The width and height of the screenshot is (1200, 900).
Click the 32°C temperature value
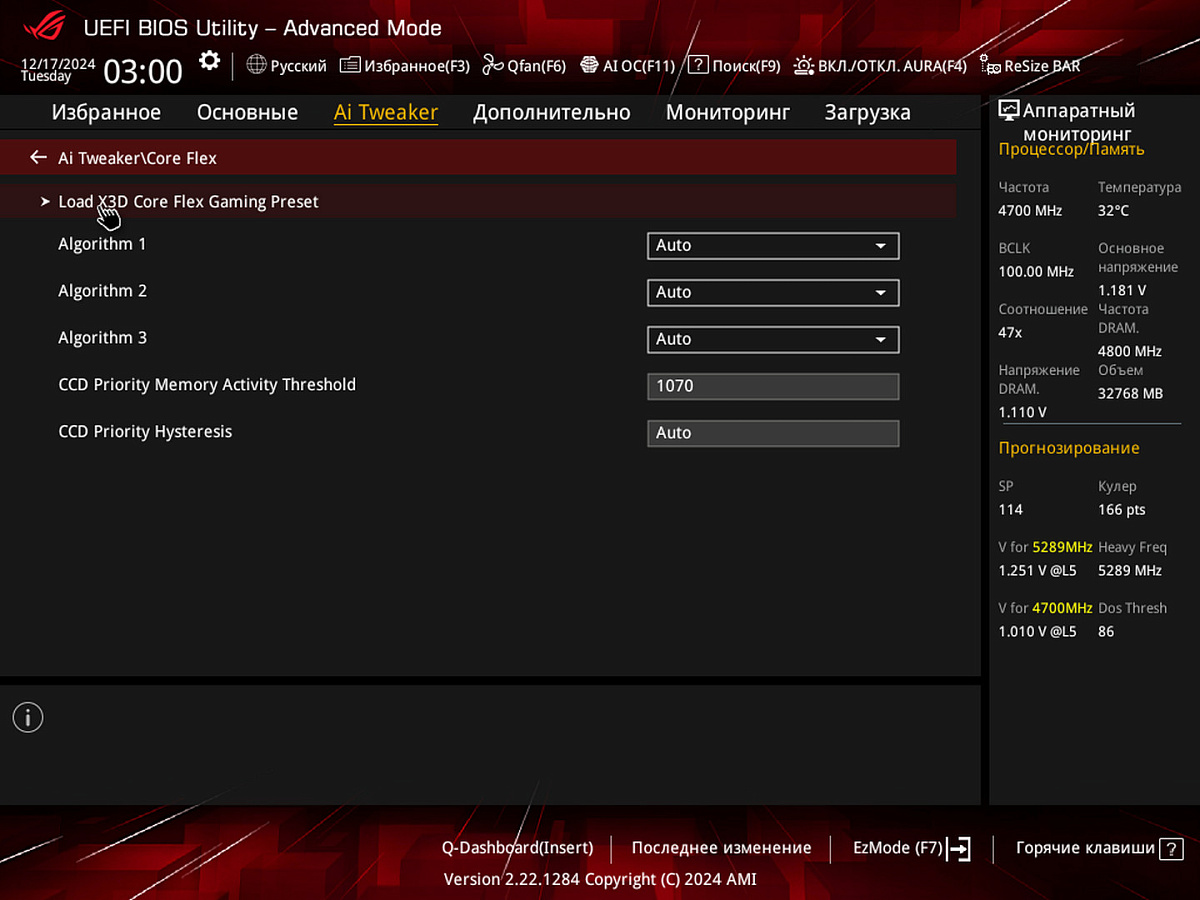click(x=1113, y=211)
